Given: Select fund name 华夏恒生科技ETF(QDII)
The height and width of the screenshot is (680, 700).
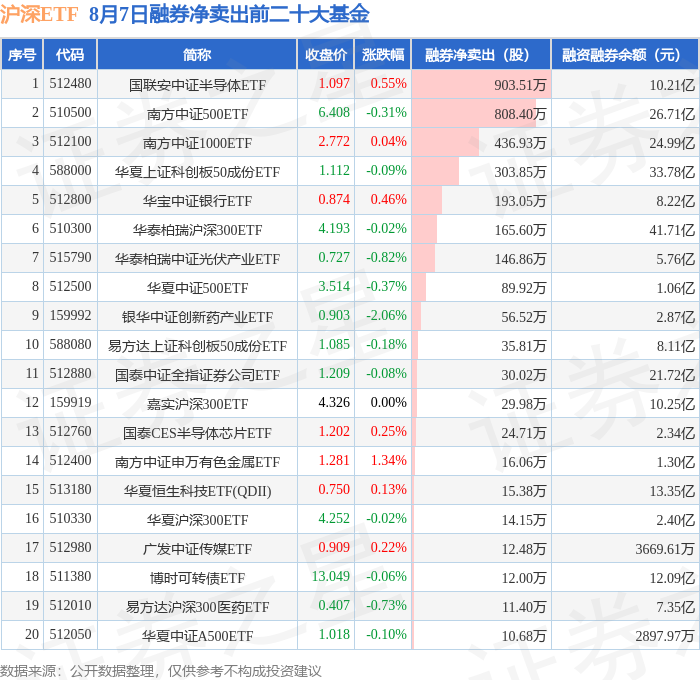Looking at the screenshot, I should click(x=197, y=491).
